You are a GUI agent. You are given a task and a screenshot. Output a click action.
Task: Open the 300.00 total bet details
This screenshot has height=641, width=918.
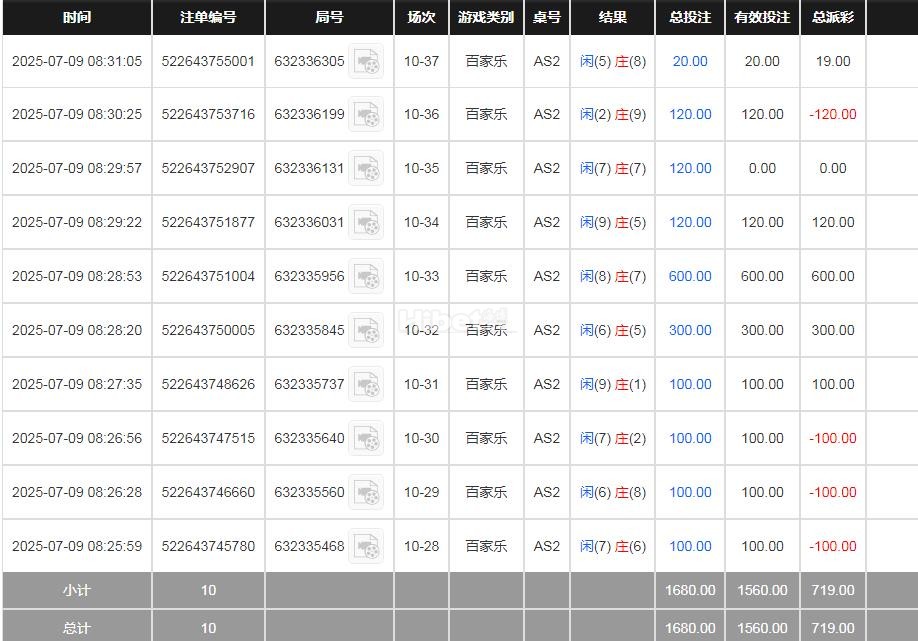click(690, 330)
